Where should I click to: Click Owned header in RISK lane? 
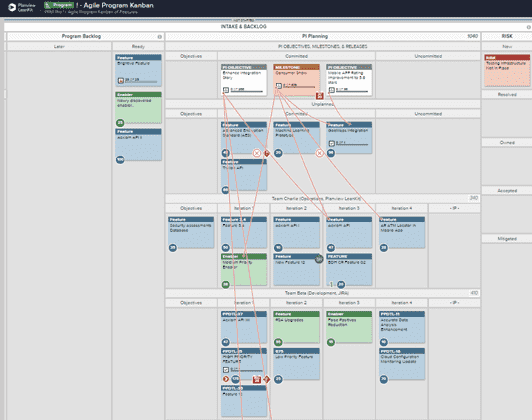[507, 143]
